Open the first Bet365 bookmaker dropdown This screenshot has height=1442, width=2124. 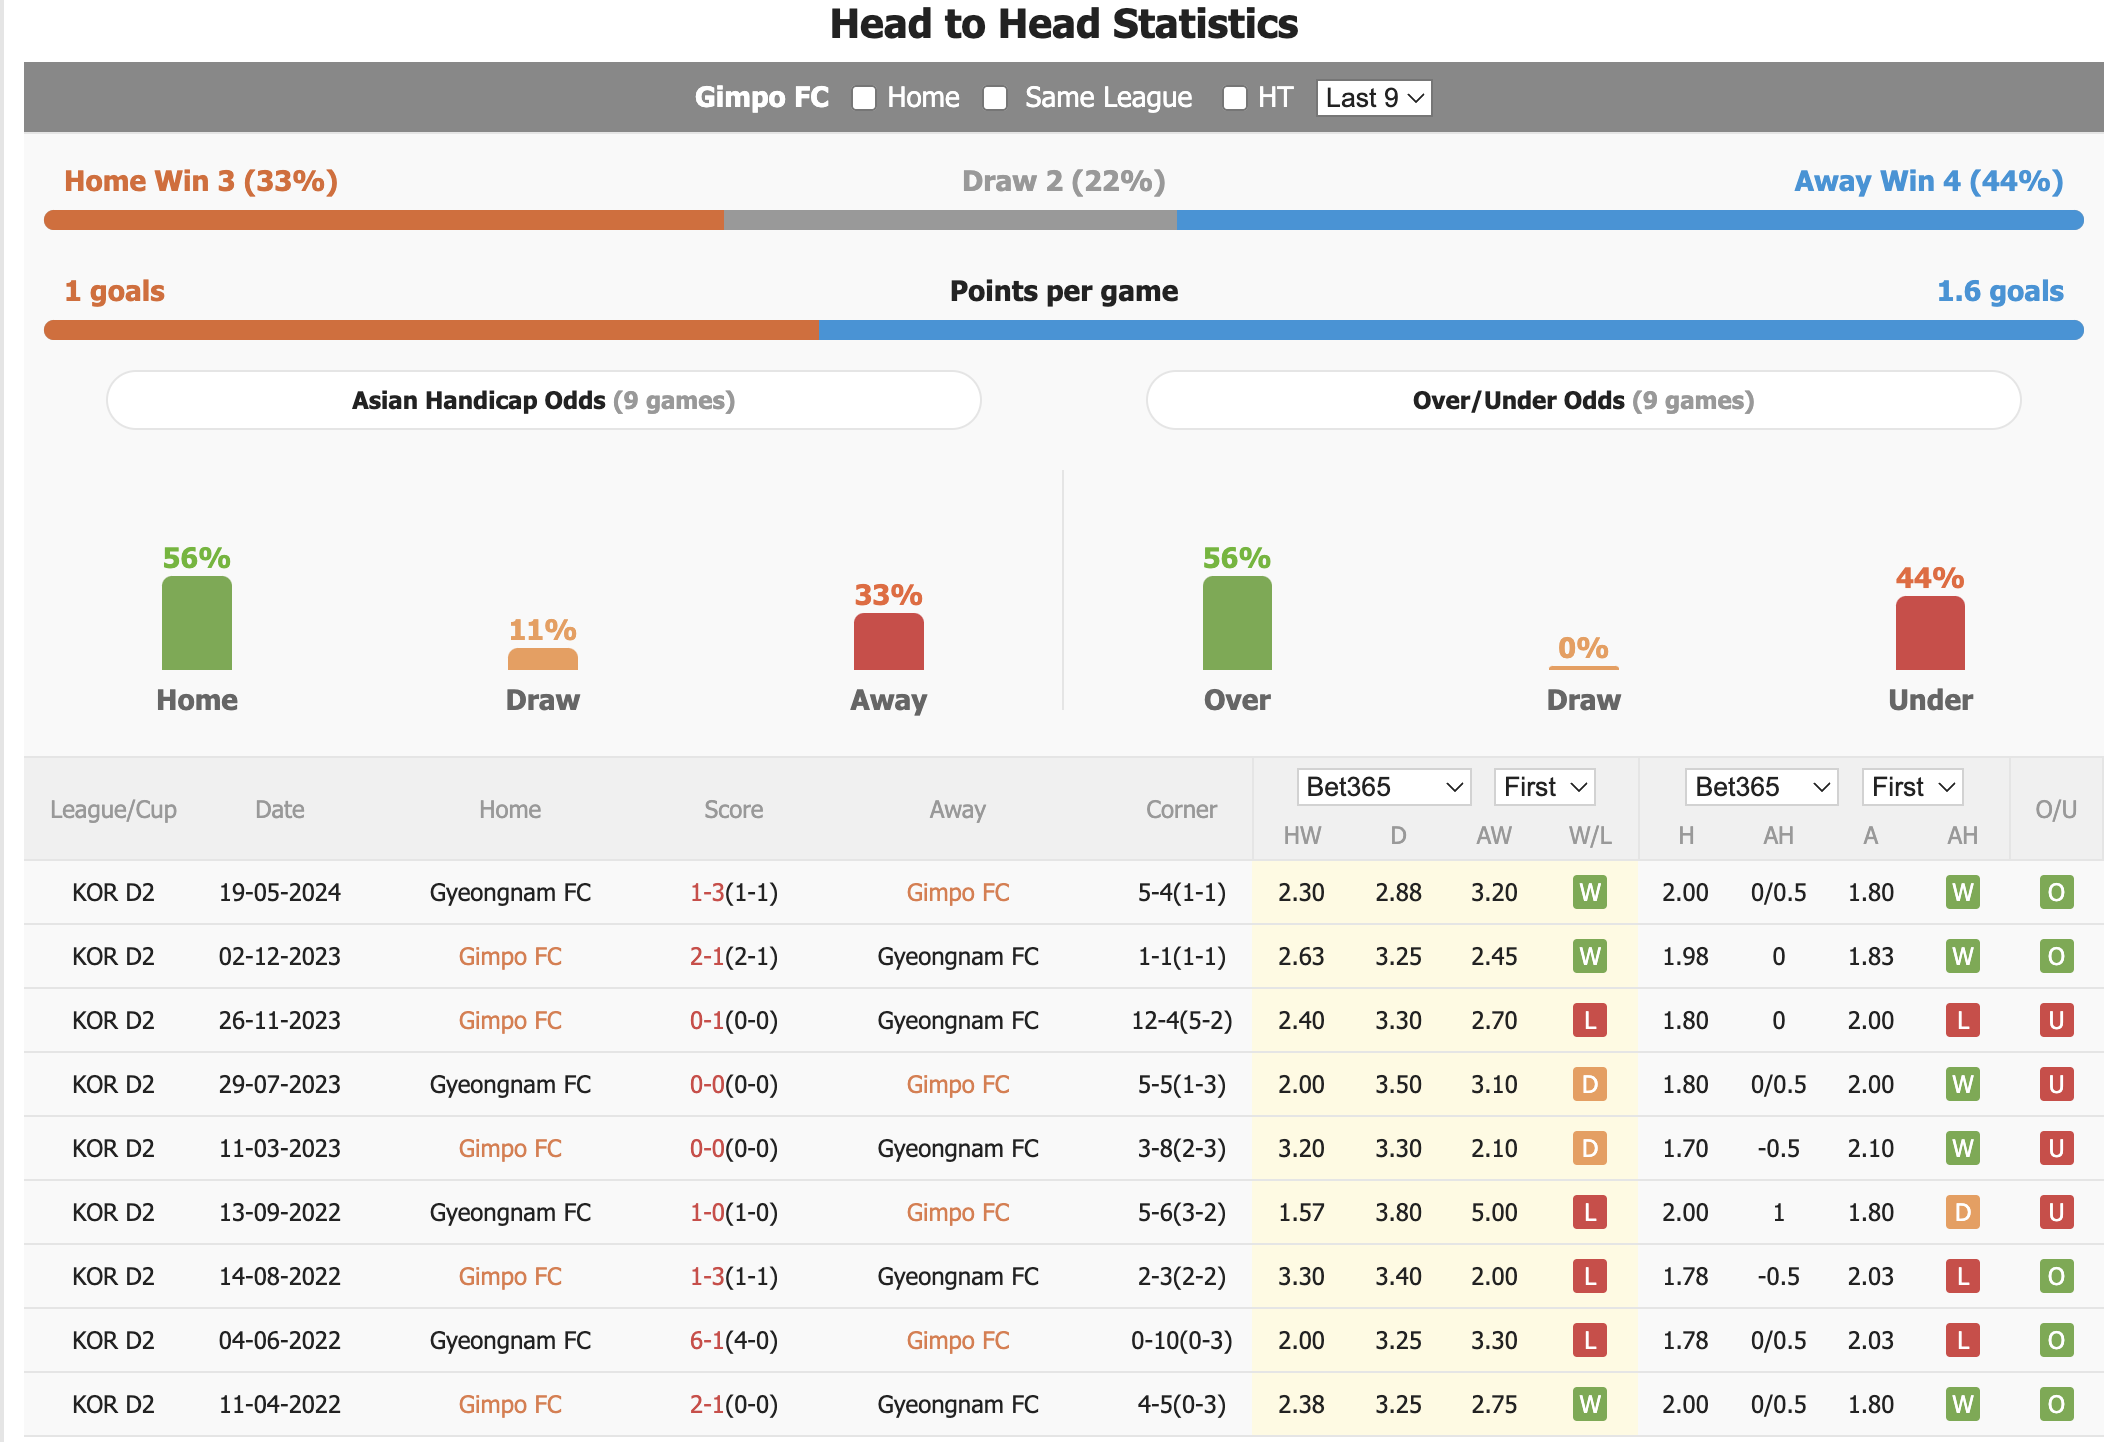[1384, 787]
